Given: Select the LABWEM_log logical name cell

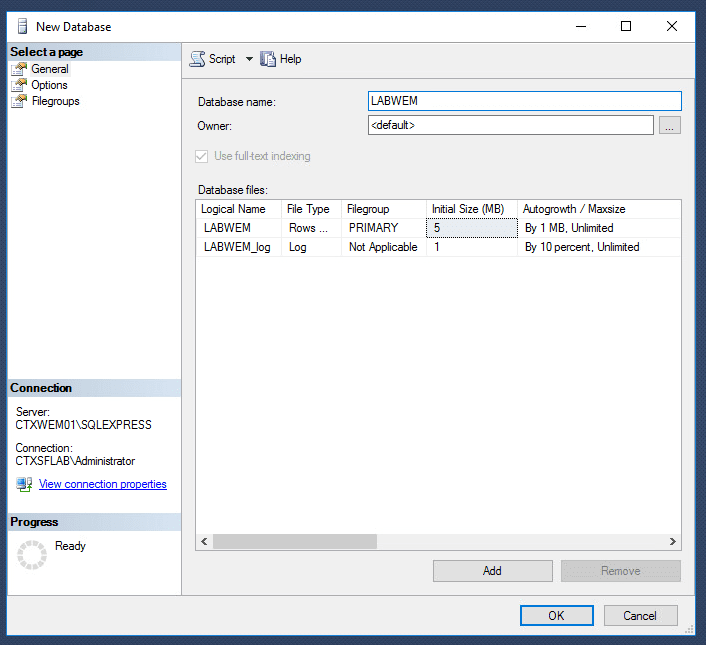Looking at the screenshot, I should click(x=239, y=247).
